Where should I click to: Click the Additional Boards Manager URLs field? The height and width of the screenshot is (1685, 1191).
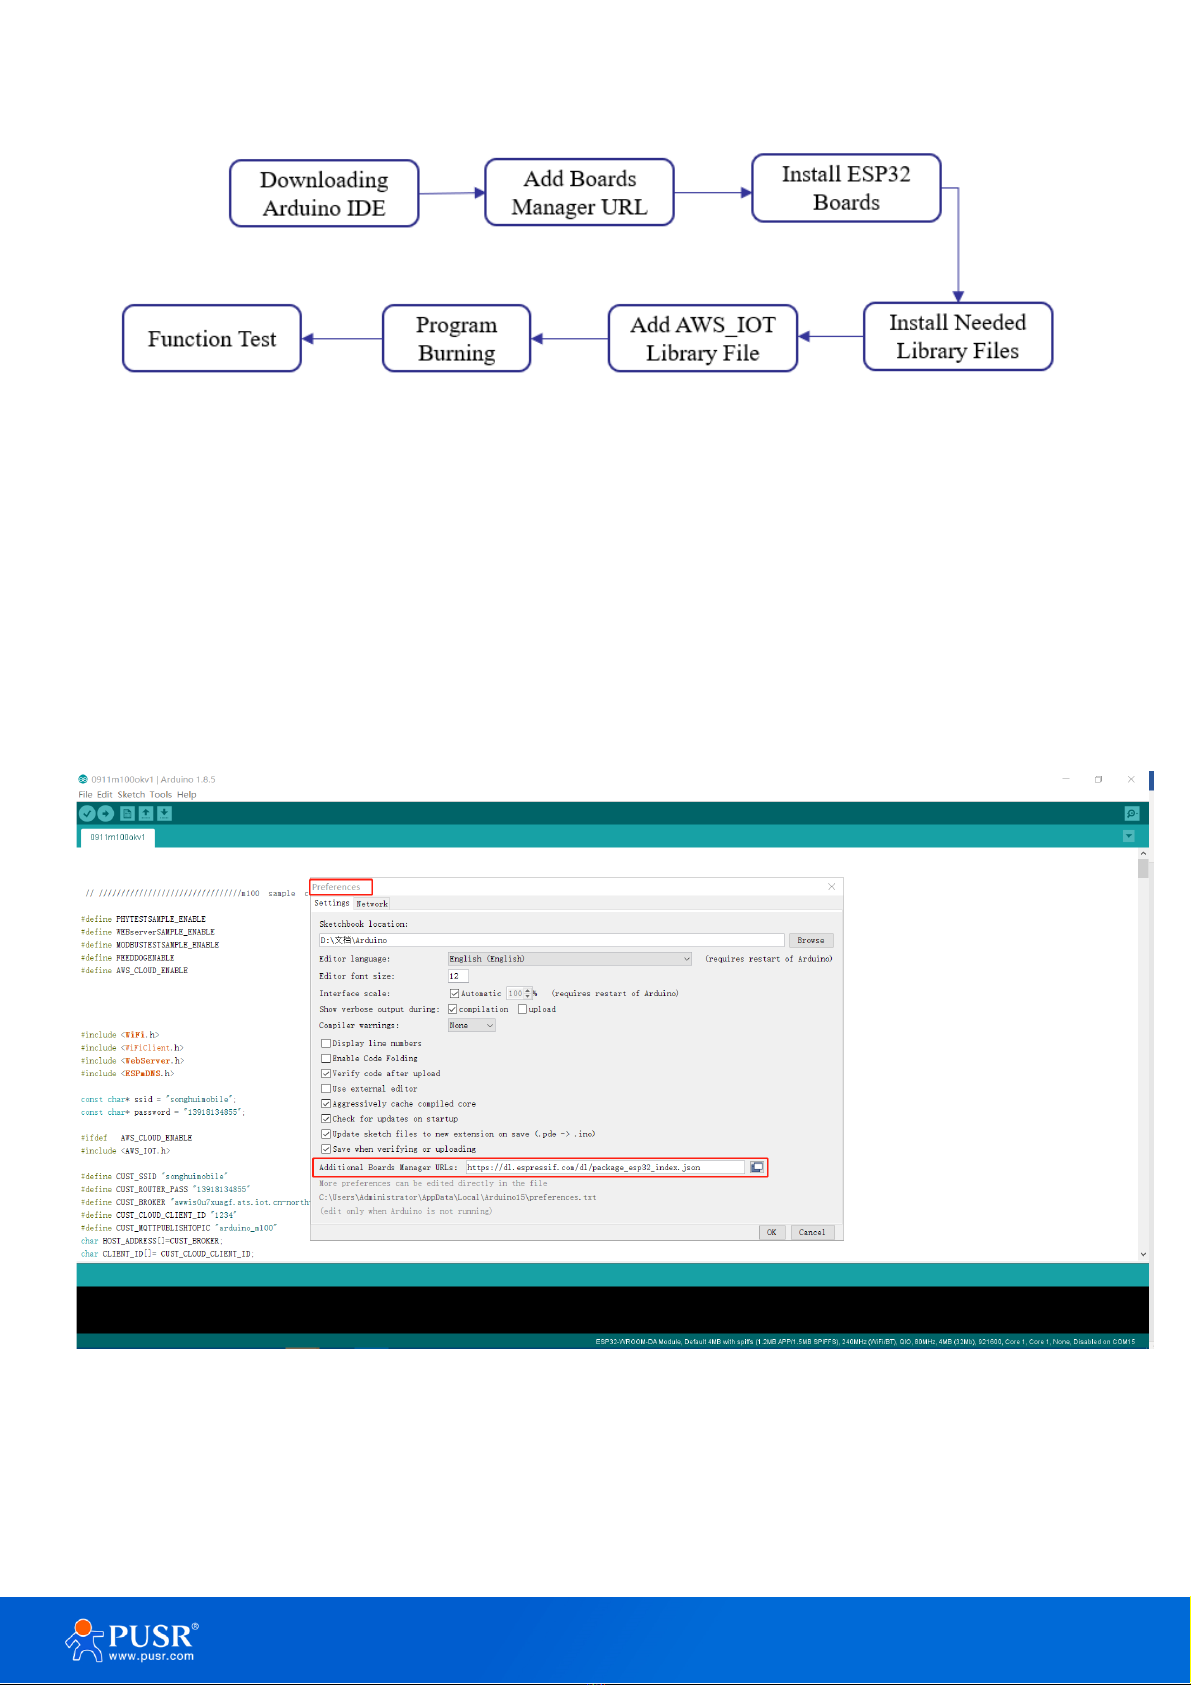(x=604, y=1167)
